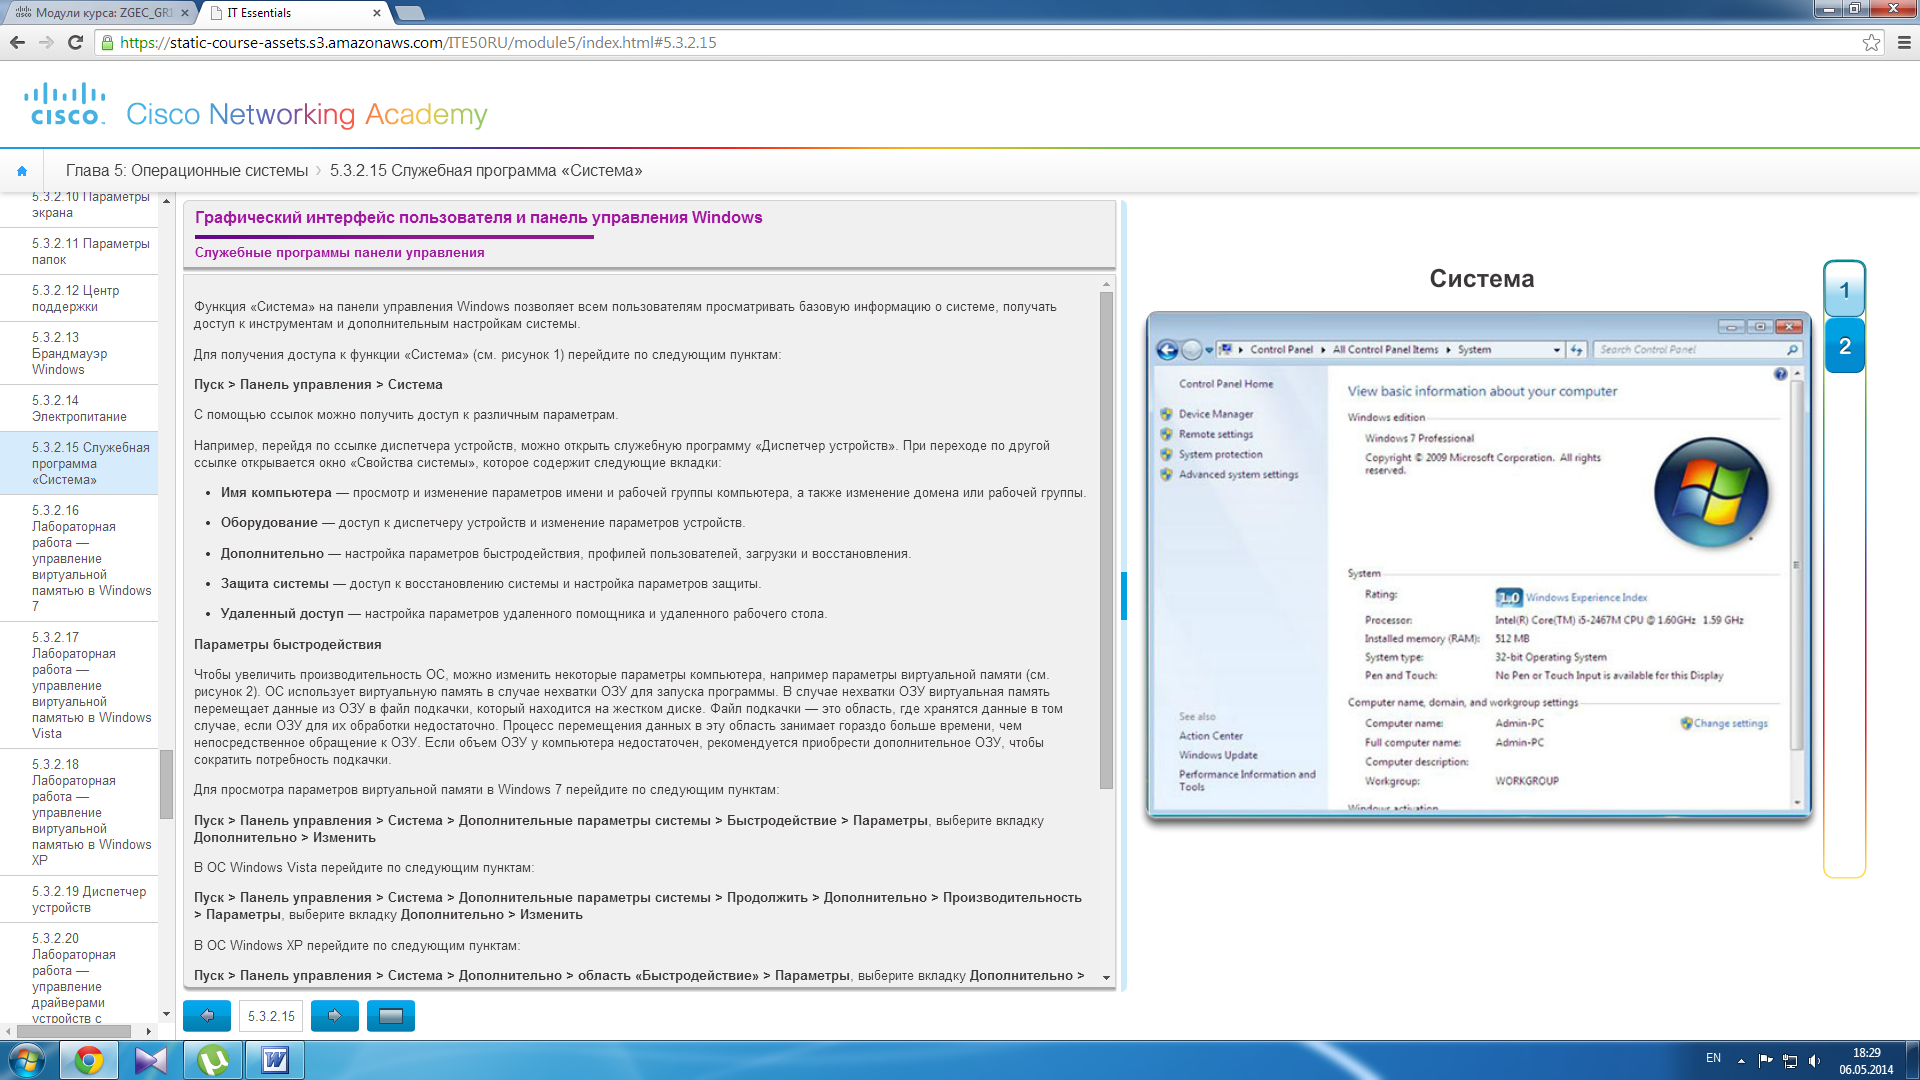Click content scrollbar up arrow
Screen dimensions: 1920x1080
pos(1106,284)
